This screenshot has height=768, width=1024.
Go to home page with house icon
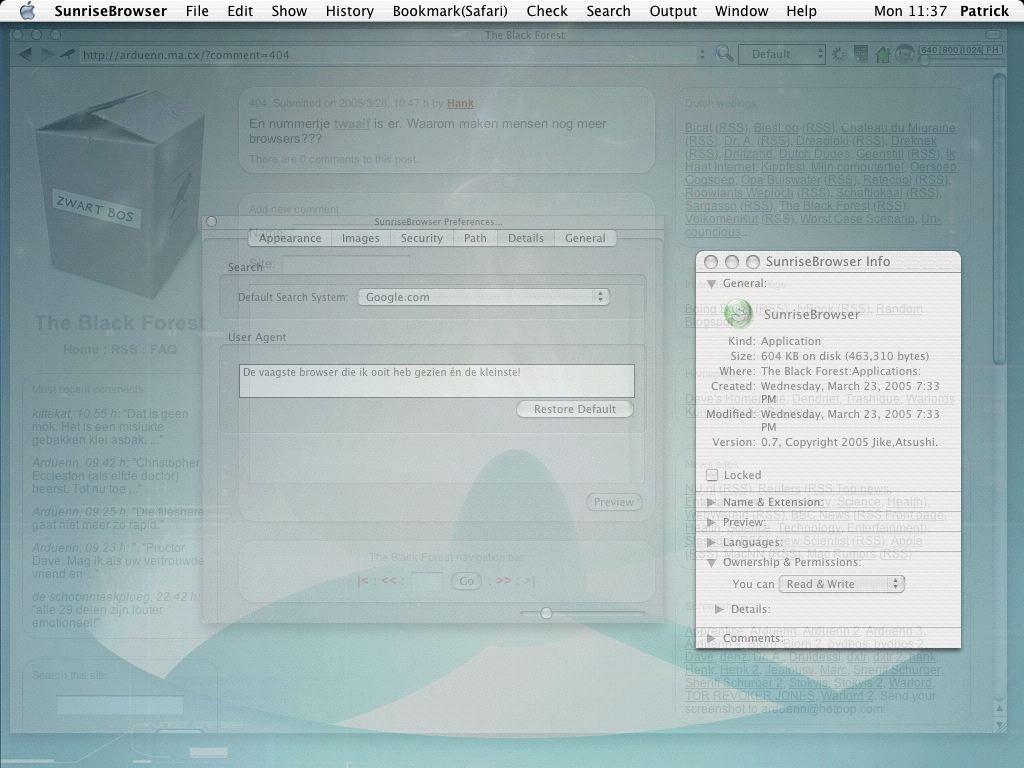(x=883, y=55)
